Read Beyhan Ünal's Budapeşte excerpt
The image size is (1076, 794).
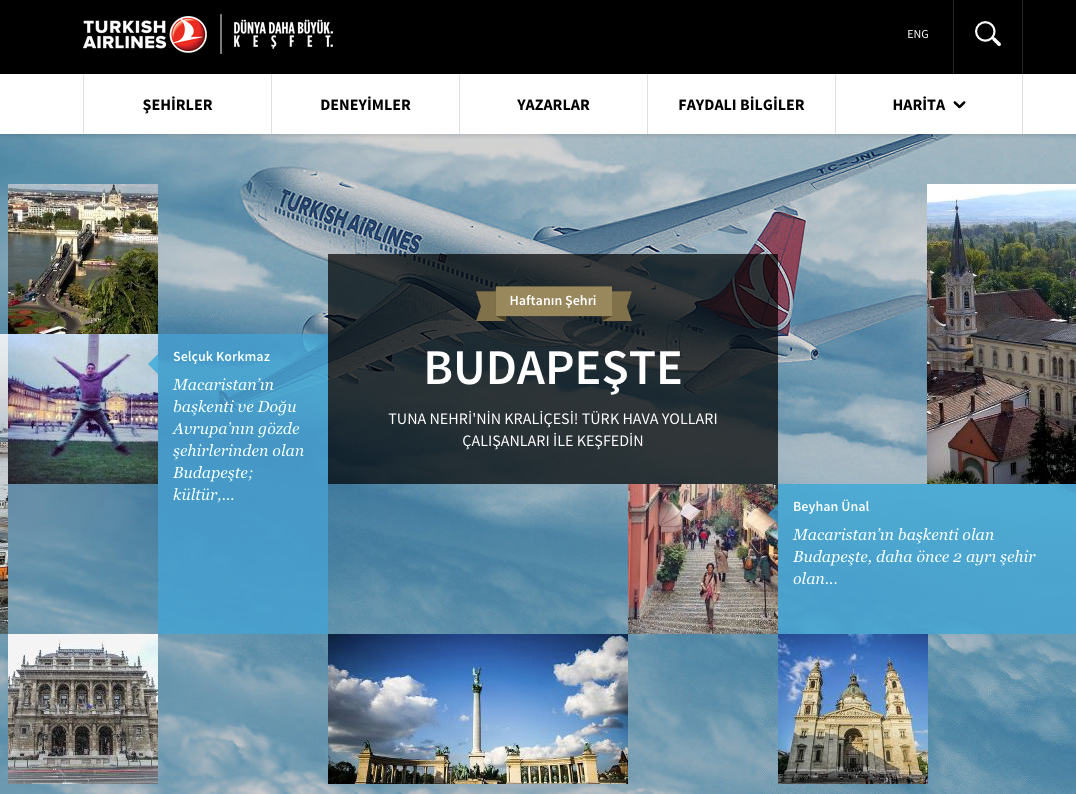tap(914, 557)
